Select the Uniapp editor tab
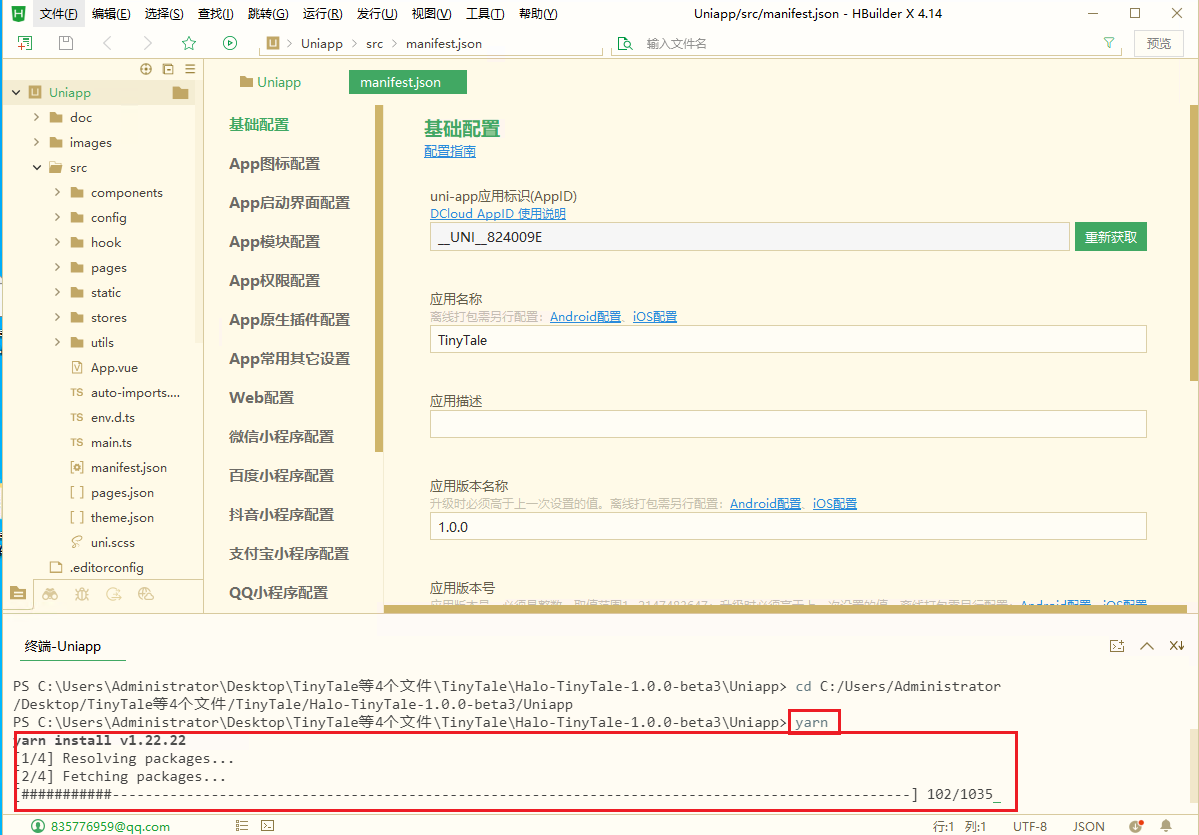The height and width of the screenshot is (835, 1199). [270, 82]
